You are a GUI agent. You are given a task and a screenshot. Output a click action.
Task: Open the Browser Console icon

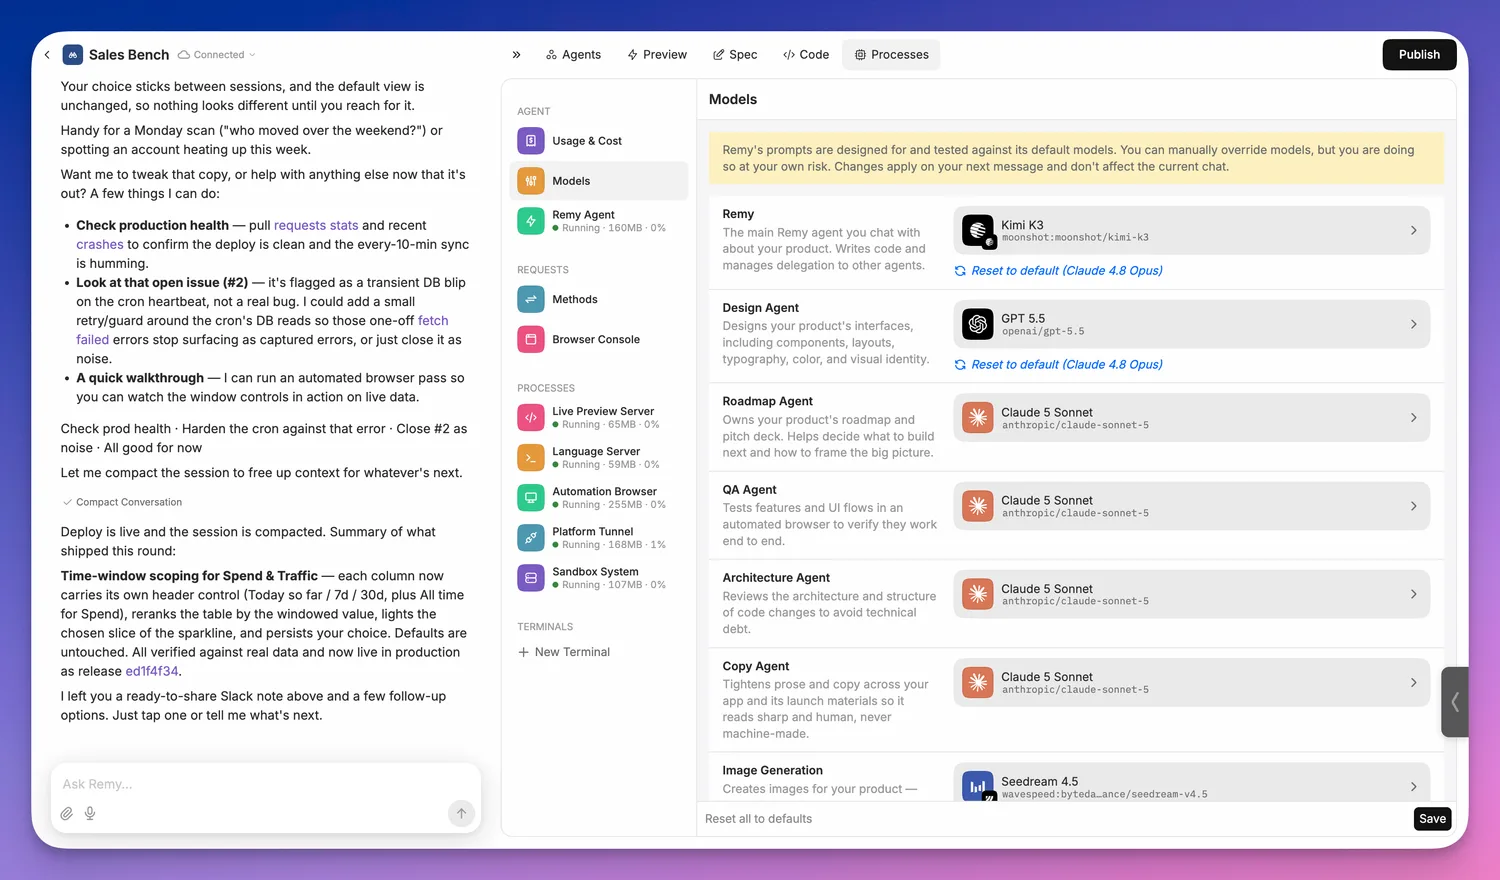pyautogui.click(x=531, y=339)
